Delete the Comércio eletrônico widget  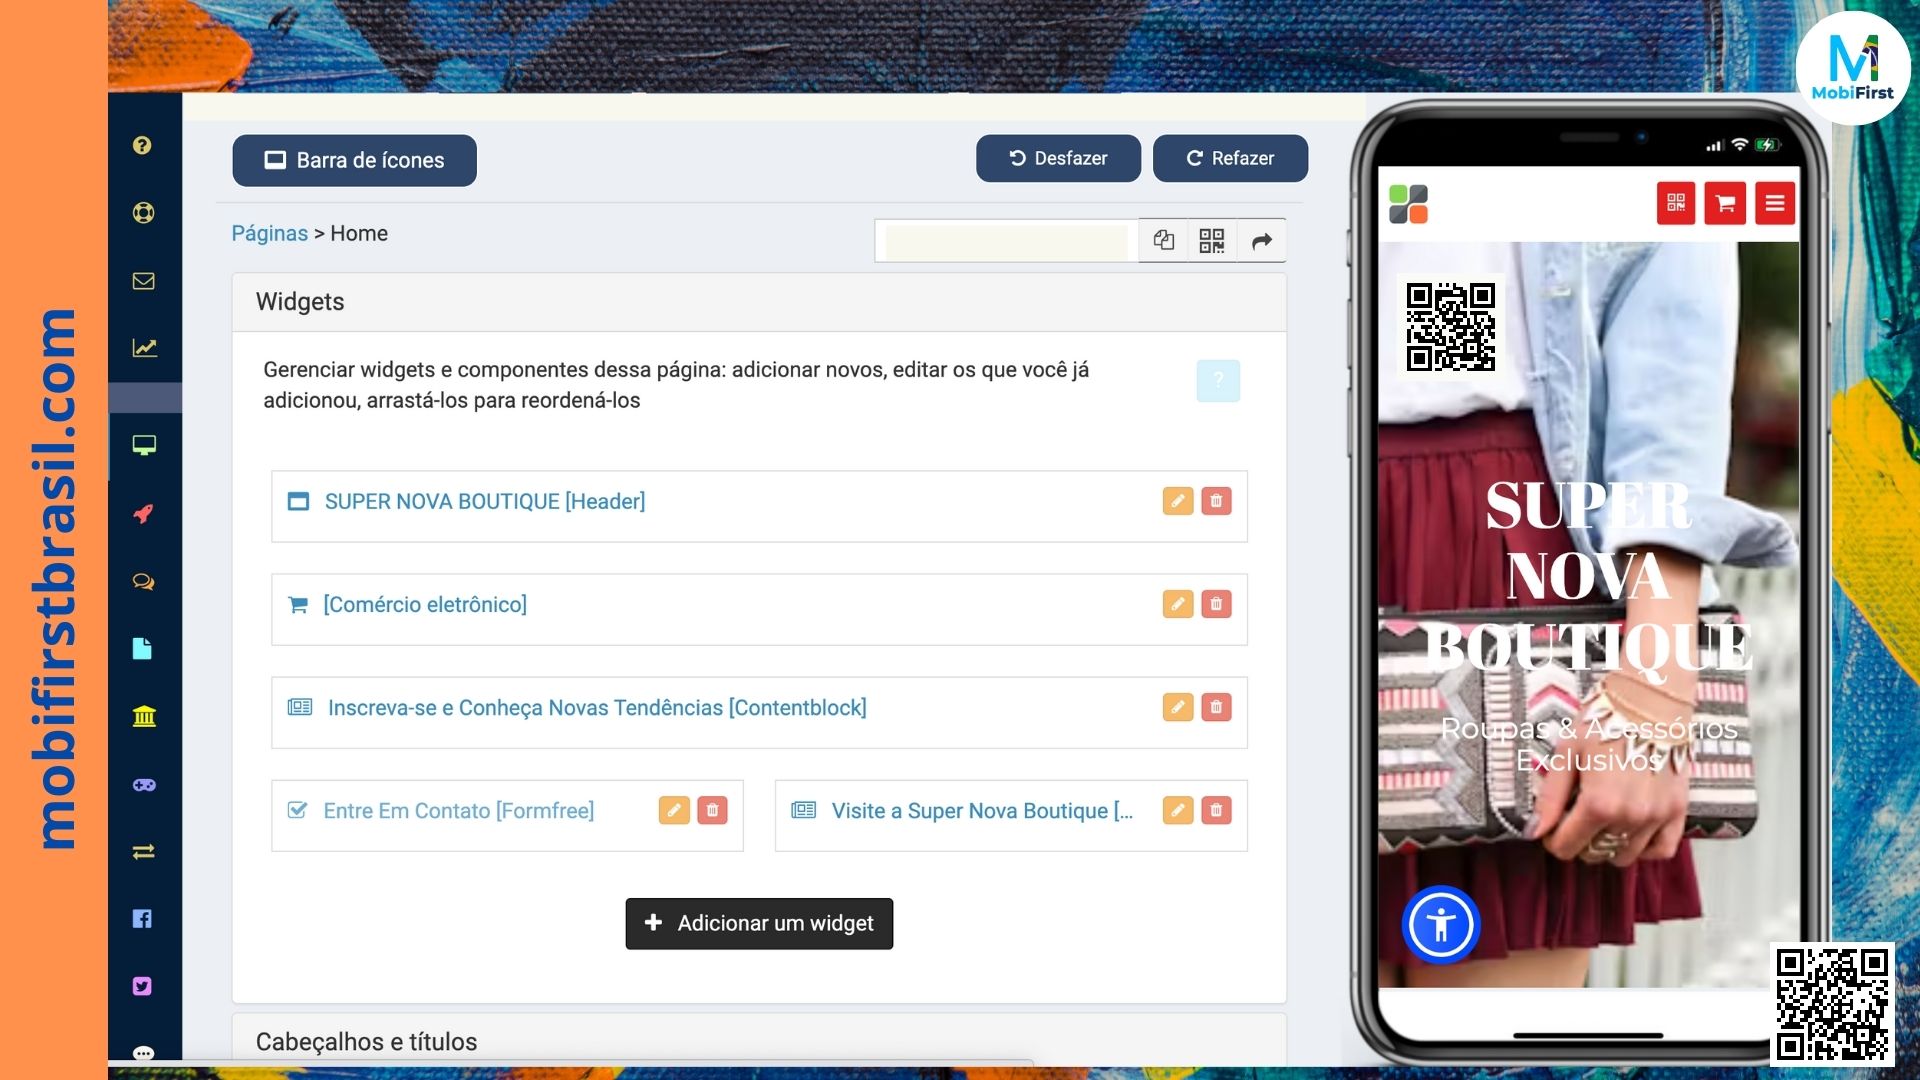coord(1216,604)
